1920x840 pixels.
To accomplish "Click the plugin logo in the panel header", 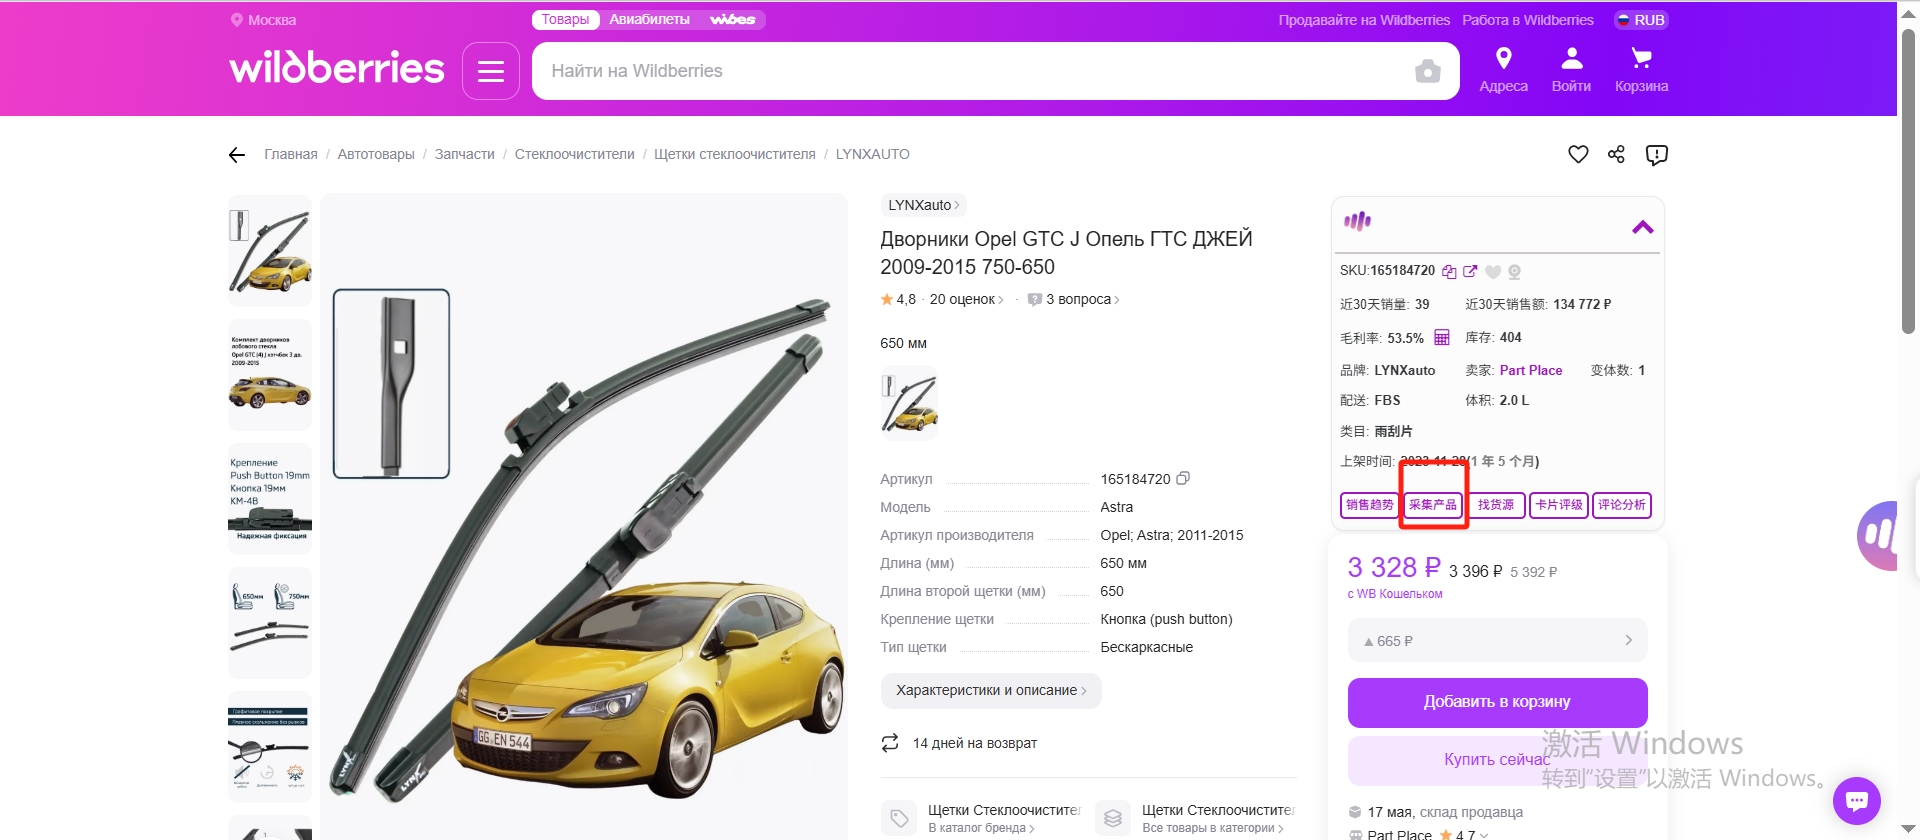I will [1357, 221].
